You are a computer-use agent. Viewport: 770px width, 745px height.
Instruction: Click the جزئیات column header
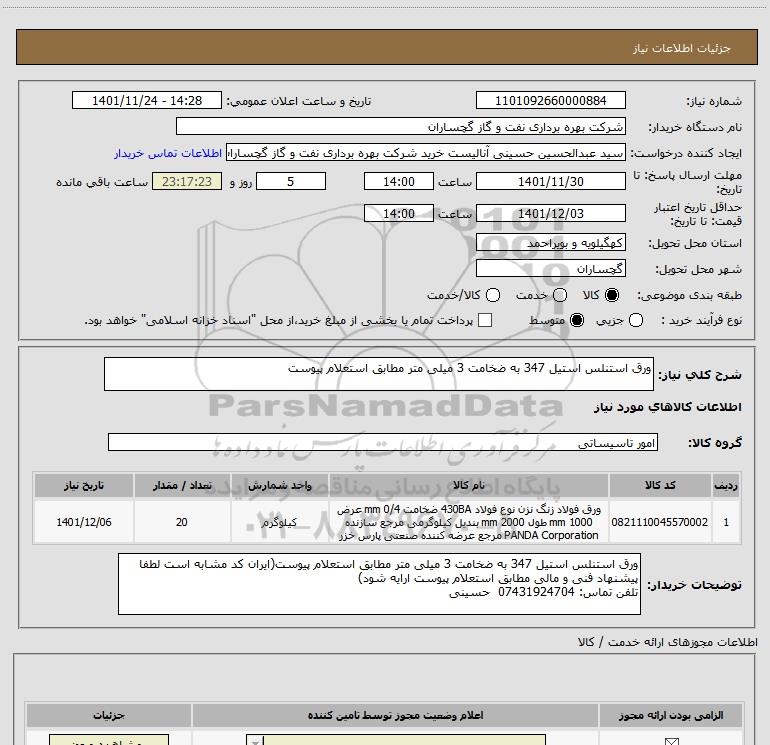coord(109,715)
